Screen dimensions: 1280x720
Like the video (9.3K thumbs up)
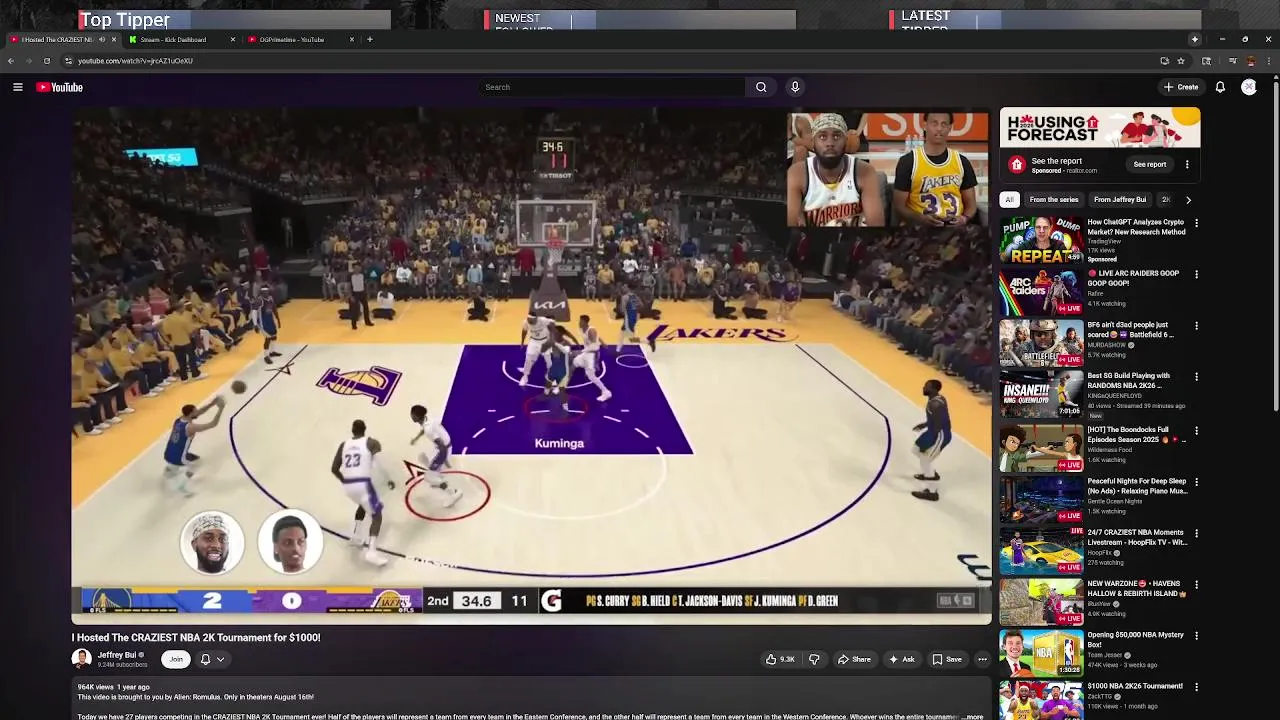tap(780, 659)
